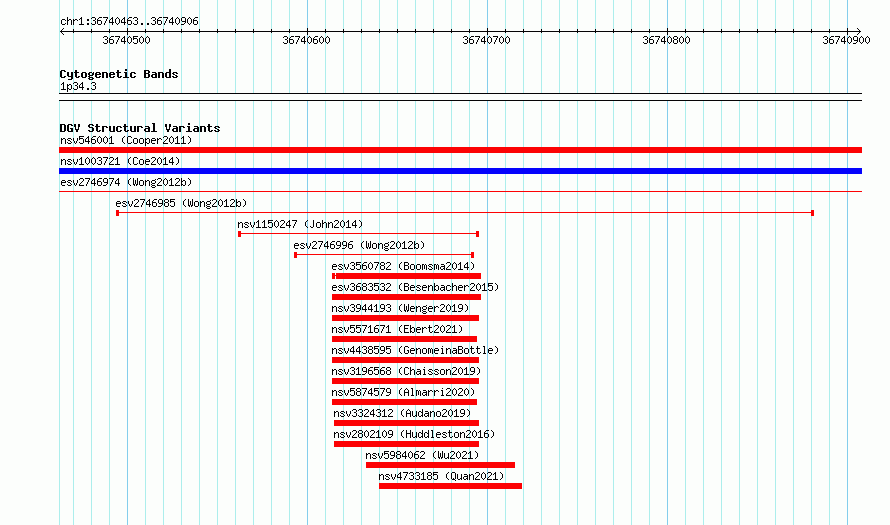The image size is (890, 525).
Task: Open nsv3324312 (Audano2019) variant label
Action: pos(402,413)
